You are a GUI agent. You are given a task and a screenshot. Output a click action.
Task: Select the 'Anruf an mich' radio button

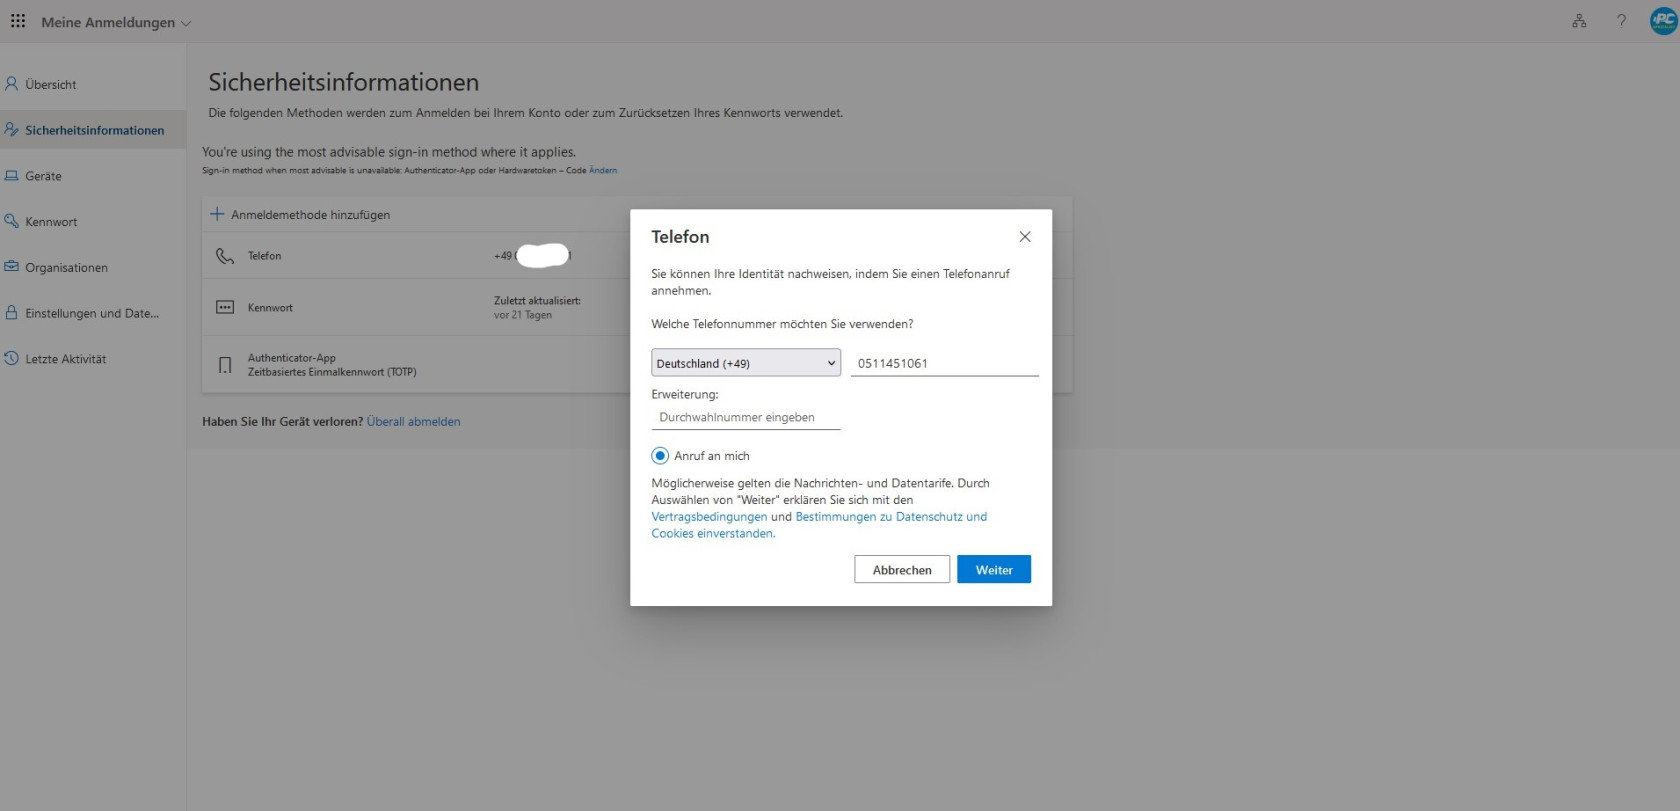[660, 456]
